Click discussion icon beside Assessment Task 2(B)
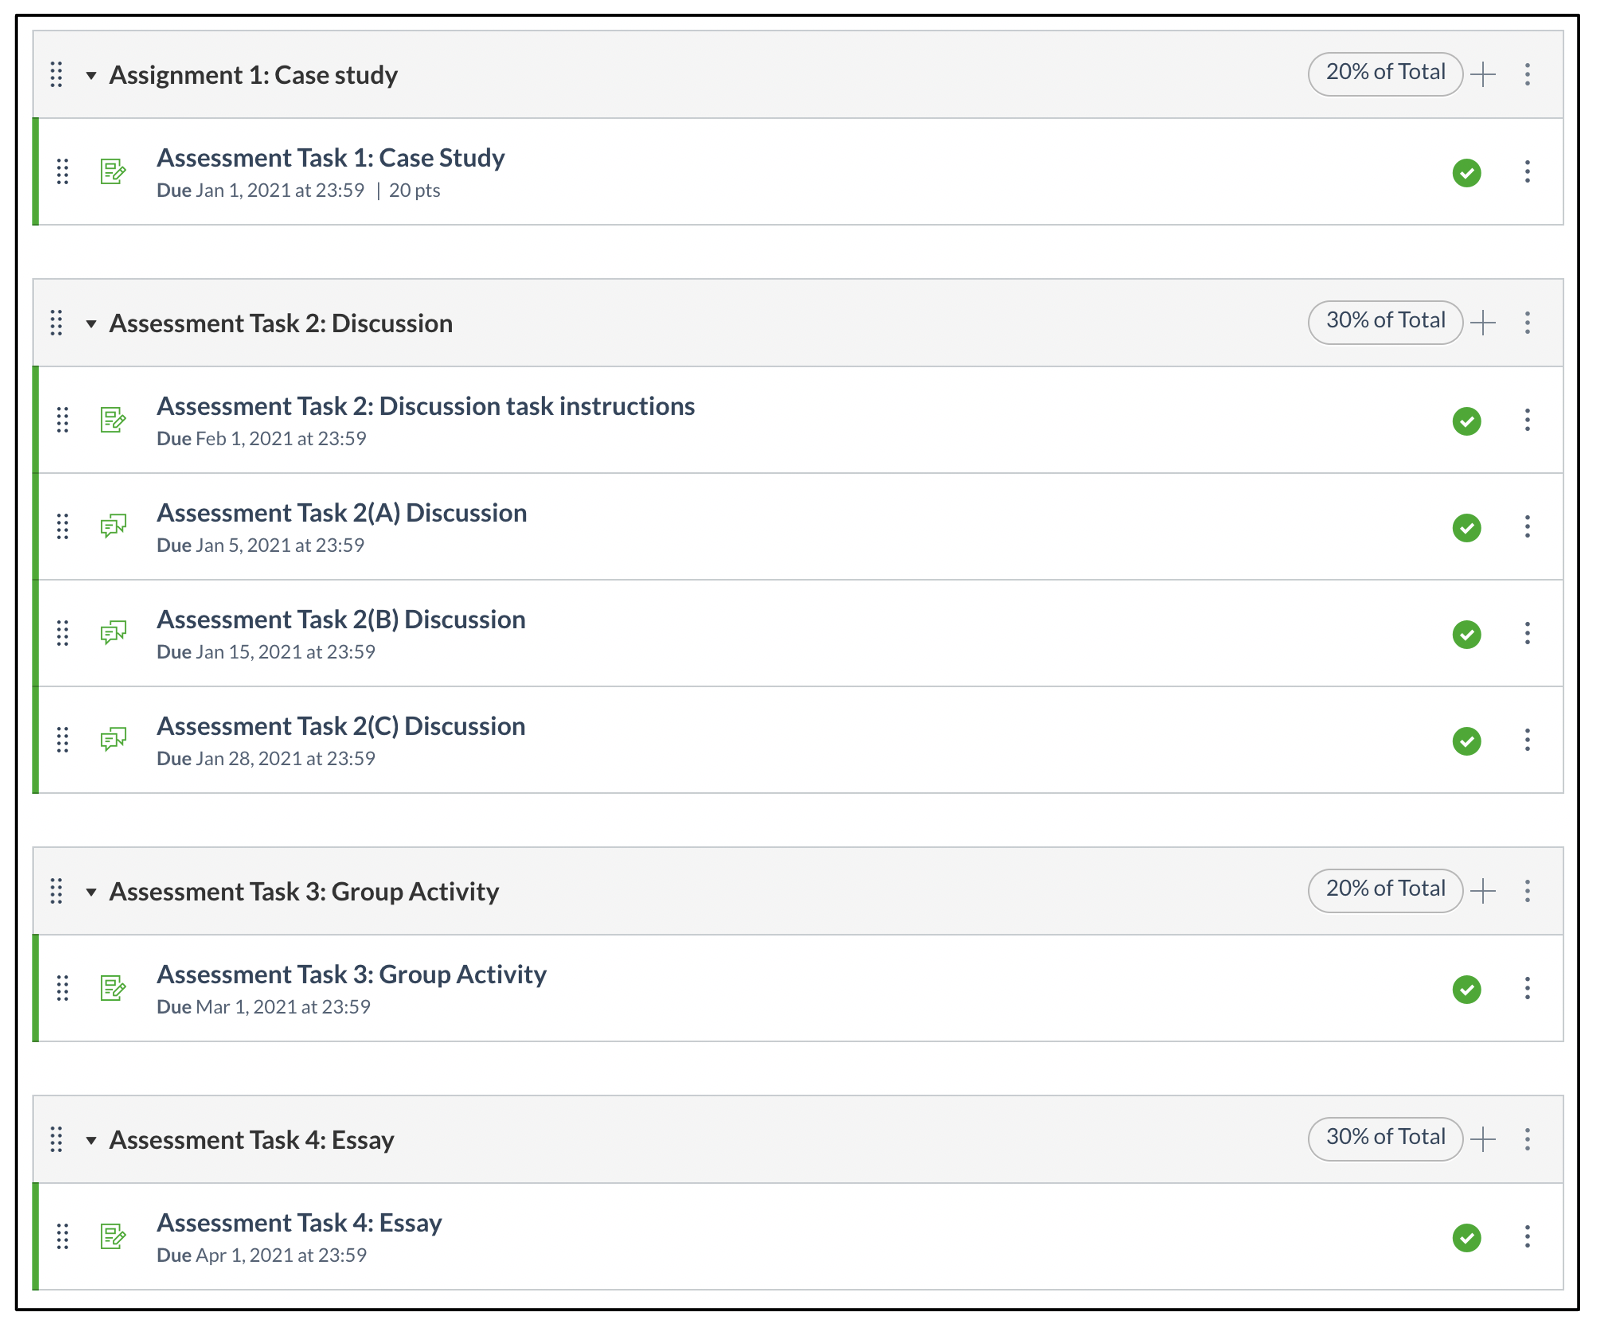This screenshot has height=1336, width=1600. point(113,633)
